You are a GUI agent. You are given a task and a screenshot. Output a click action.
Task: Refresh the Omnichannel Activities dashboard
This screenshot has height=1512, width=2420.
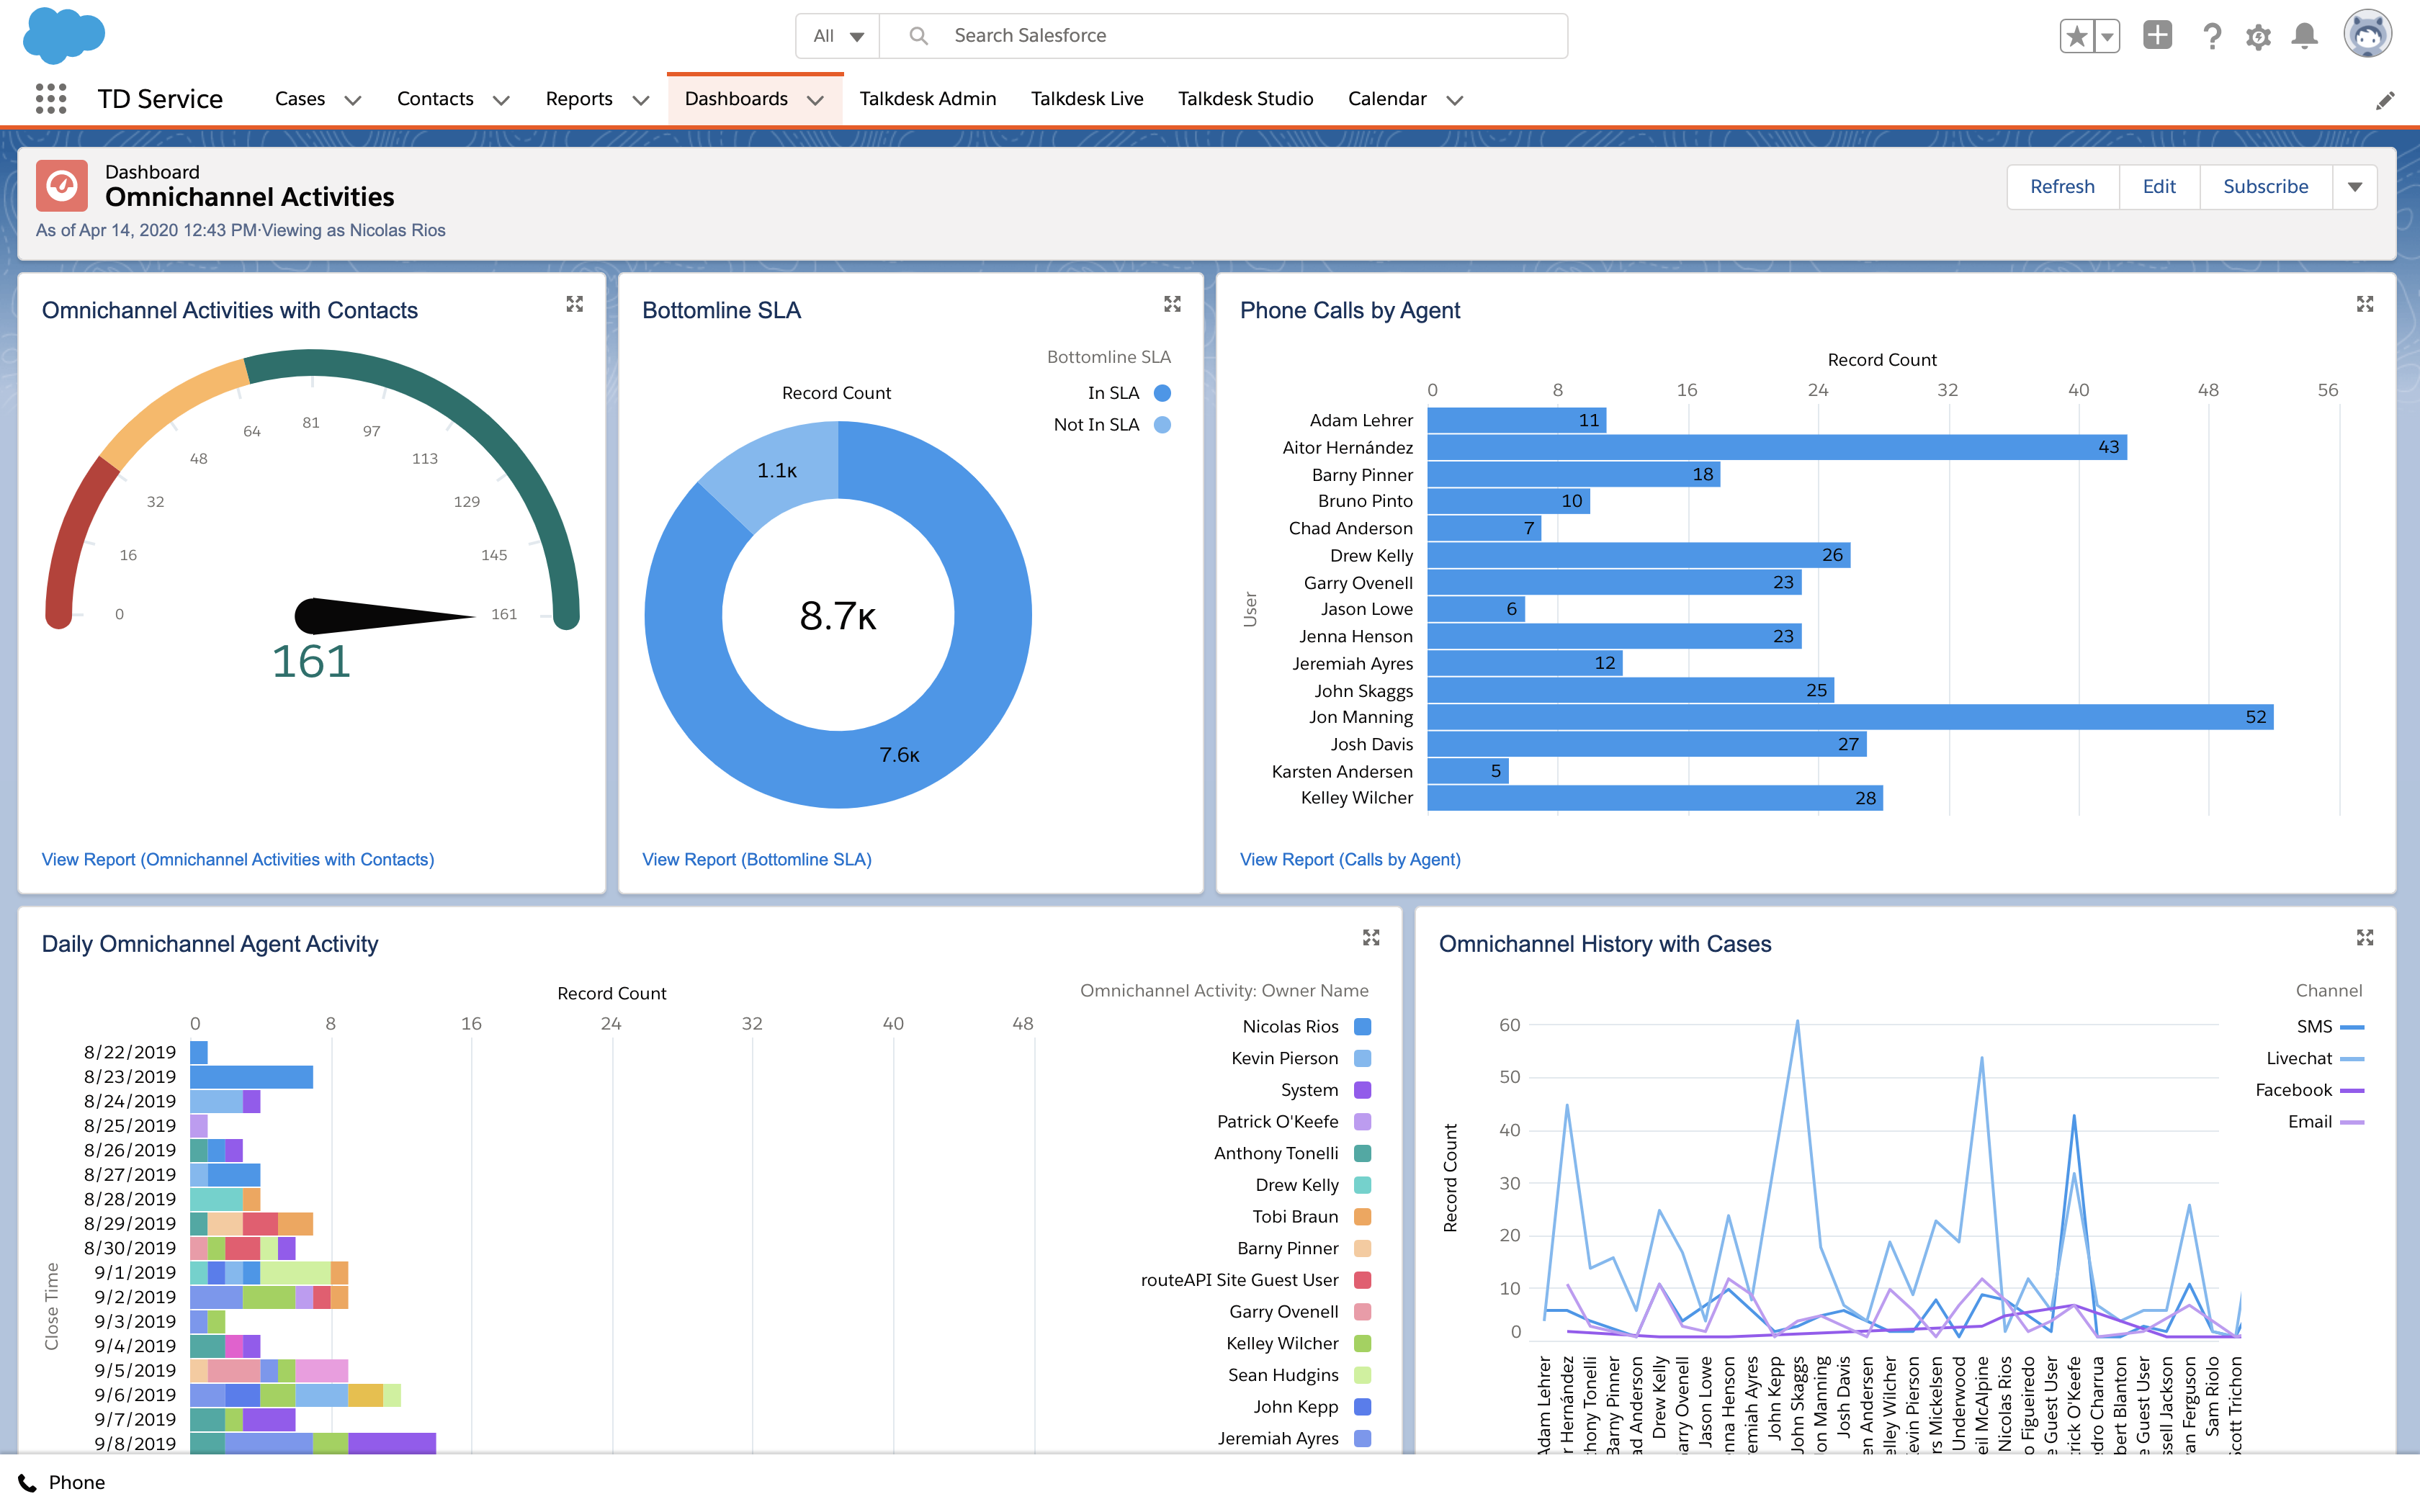(2062, 186)
